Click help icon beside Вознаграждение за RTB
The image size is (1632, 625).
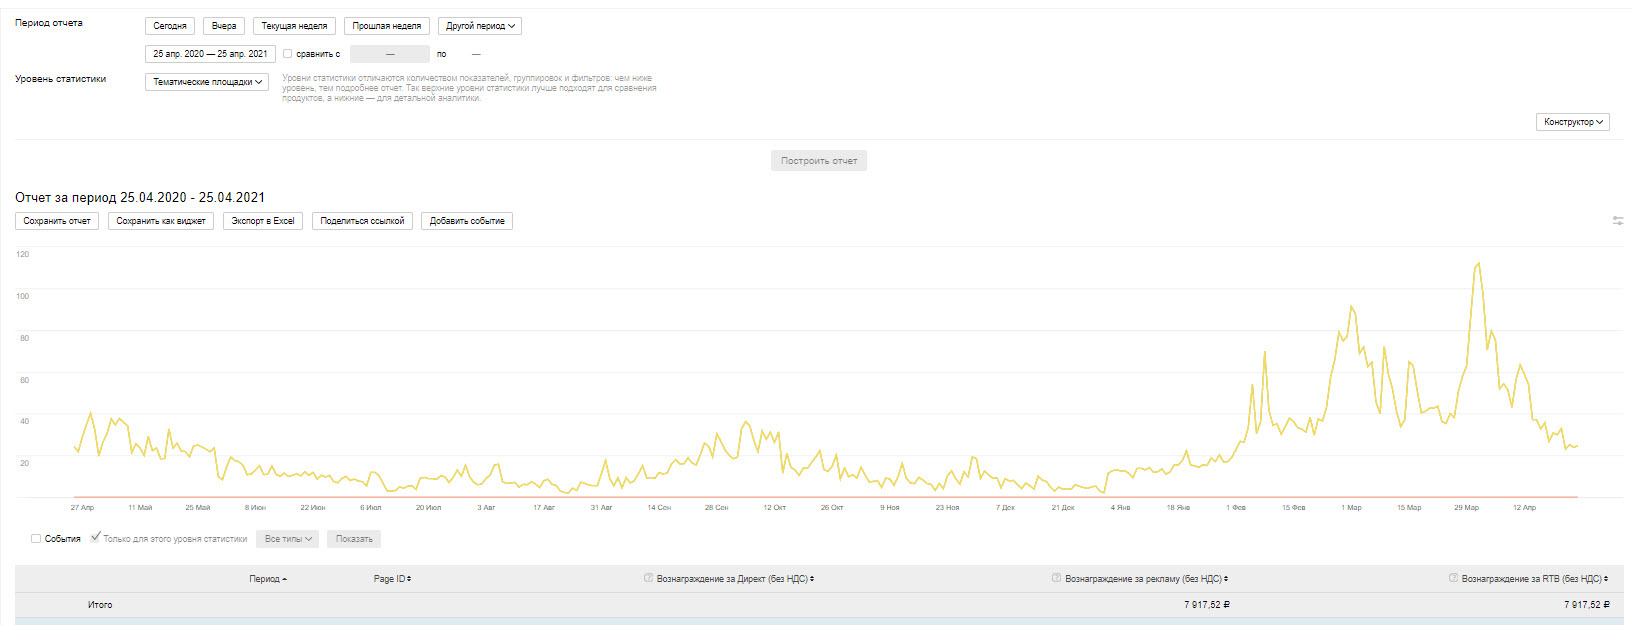click(x=1453, y=578)
